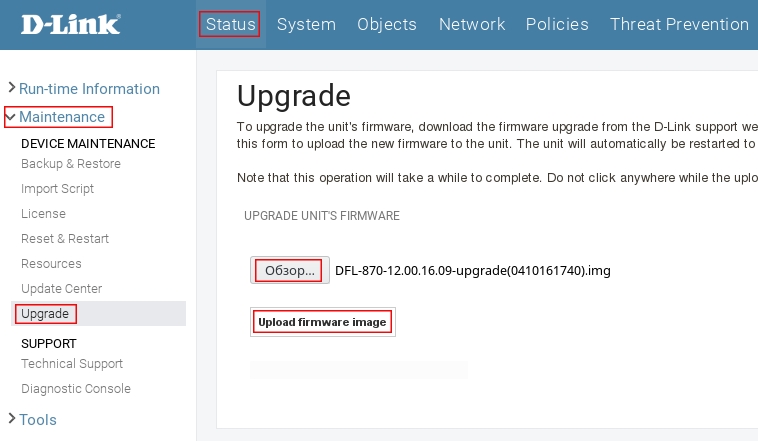The width and height of the screenshot is (758, 441).
Task: Open the Threat Prevention tab
Action: (x=679, y=24)
